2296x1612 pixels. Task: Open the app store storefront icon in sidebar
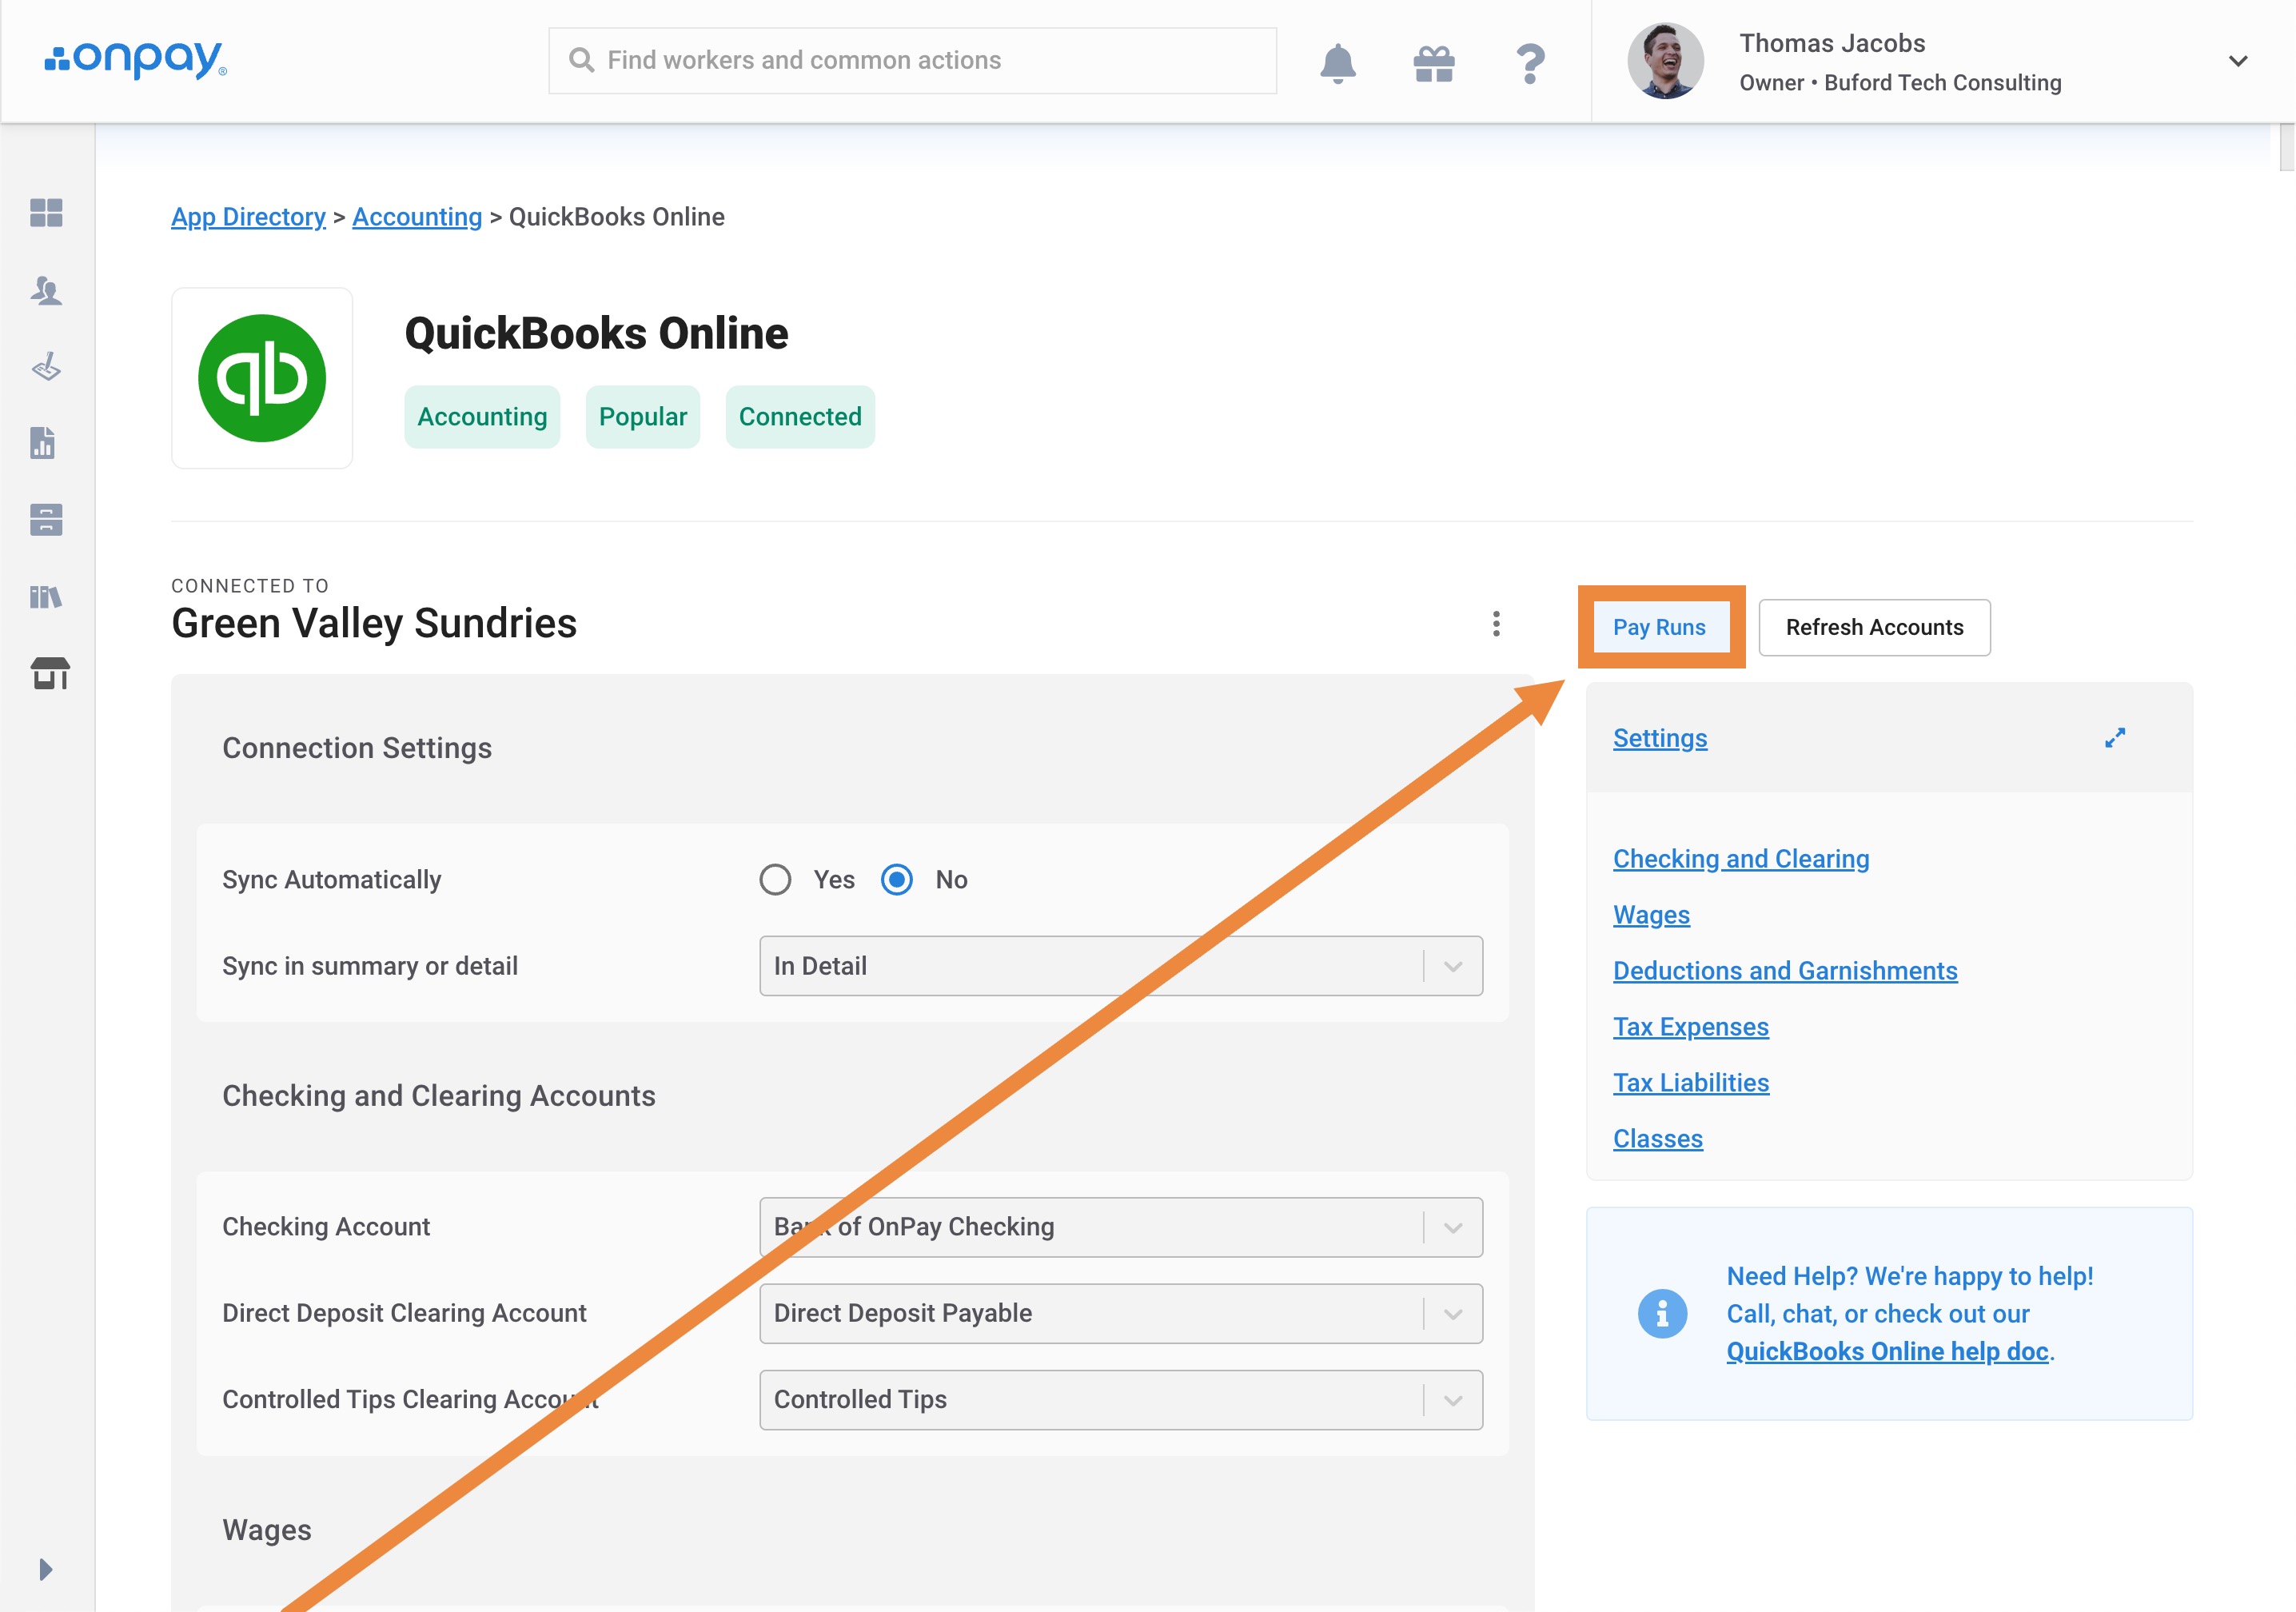[50, 673]
